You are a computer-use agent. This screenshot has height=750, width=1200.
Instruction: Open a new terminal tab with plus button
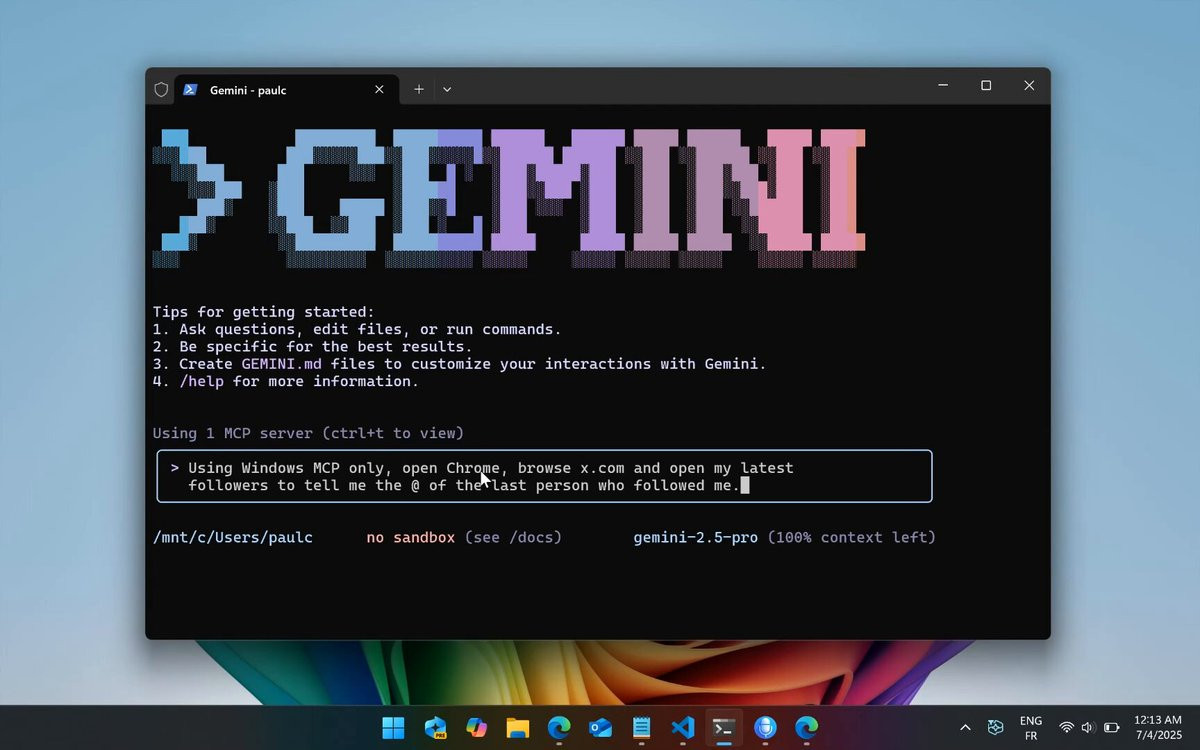(x=419, y=89)
